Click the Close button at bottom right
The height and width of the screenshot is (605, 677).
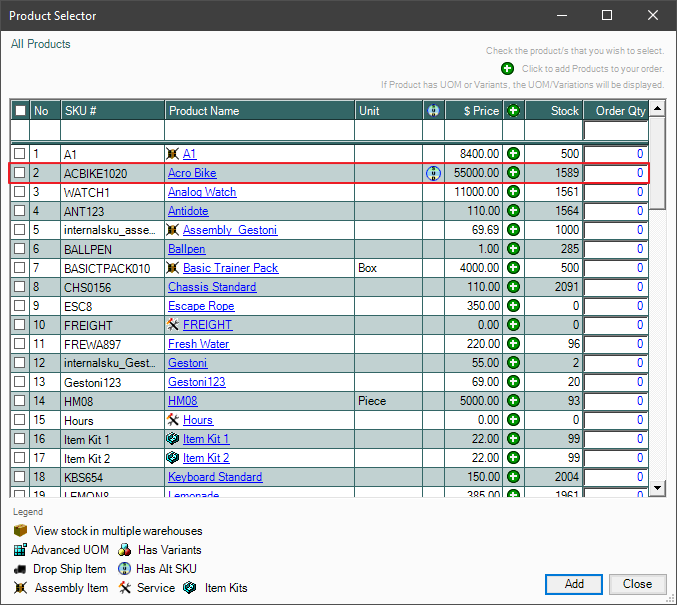tap(637, 584)
